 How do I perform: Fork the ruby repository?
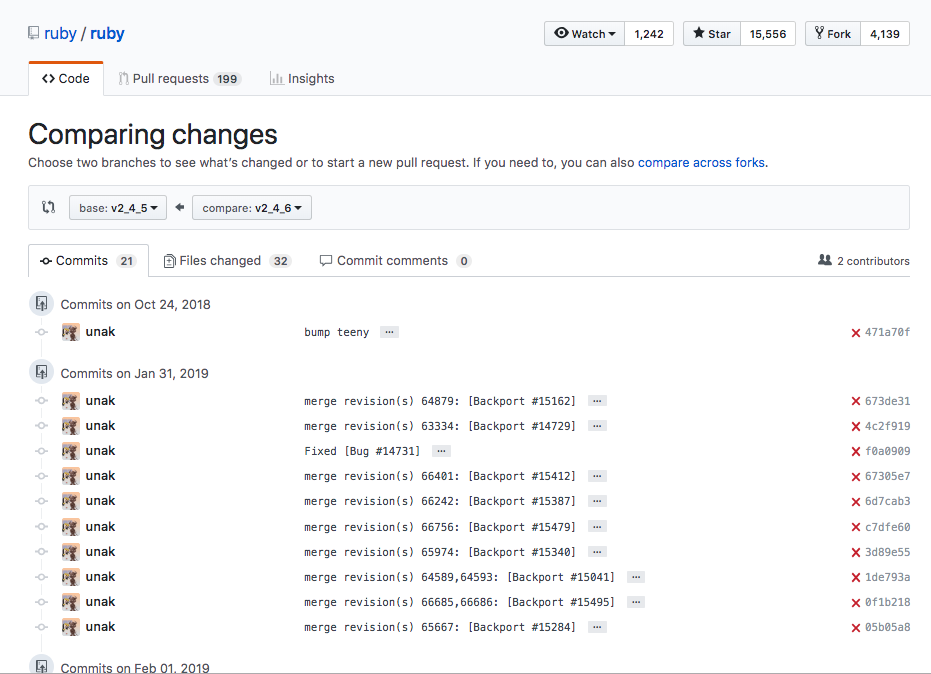click(x=832, y=34)
